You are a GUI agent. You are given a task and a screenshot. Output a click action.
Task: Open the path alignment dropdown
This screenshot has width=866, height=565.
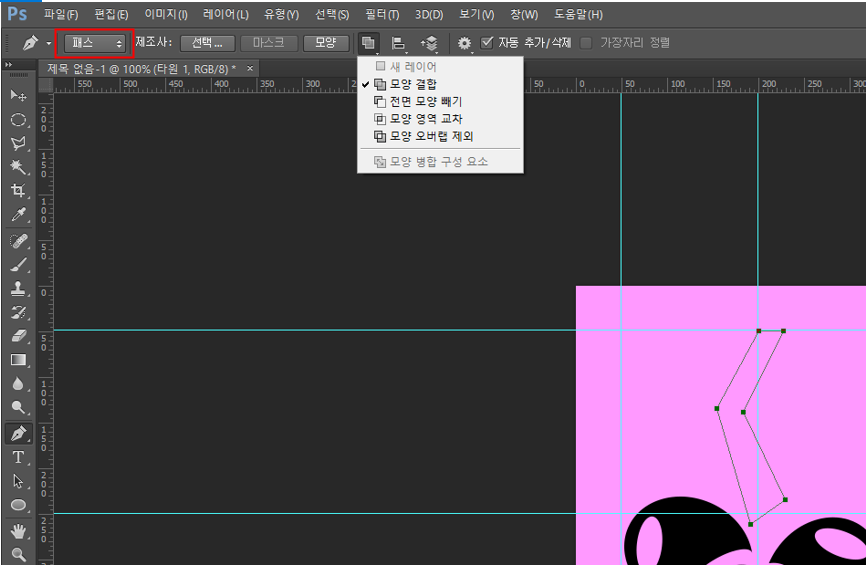[x=399, y=43]
